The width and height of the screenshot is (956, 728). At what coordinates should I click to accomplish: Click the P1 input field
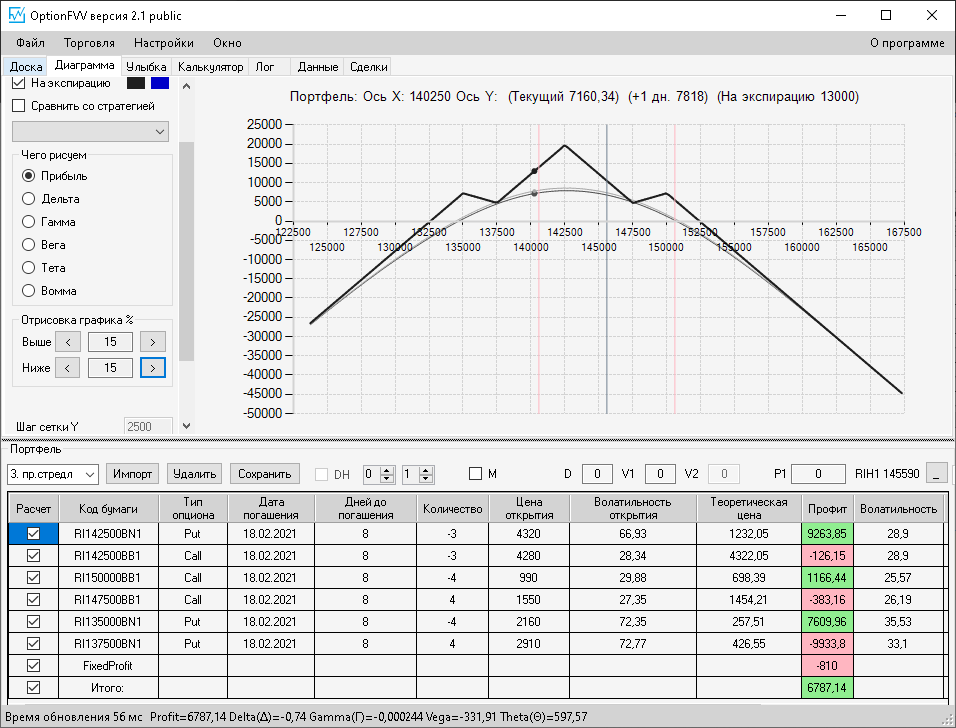[818, 474]
